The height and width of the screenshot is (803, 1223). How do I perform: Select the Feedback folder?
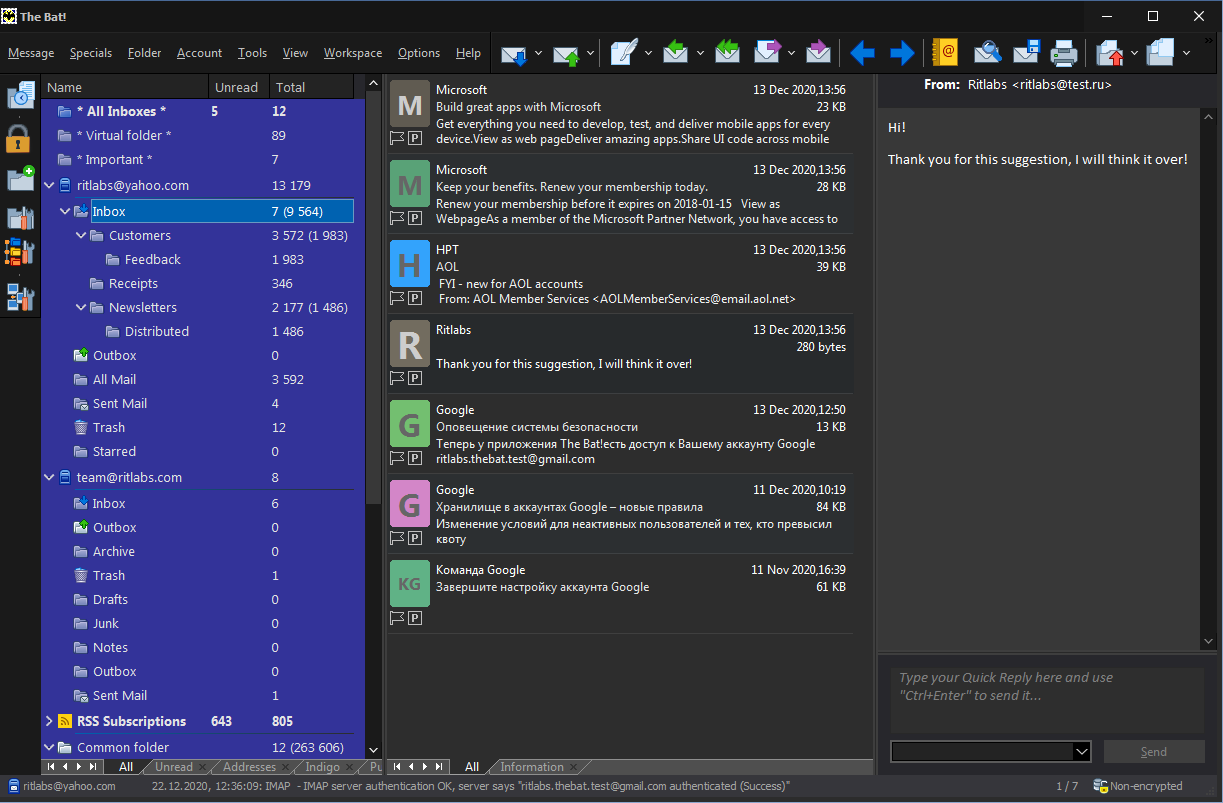153,259
